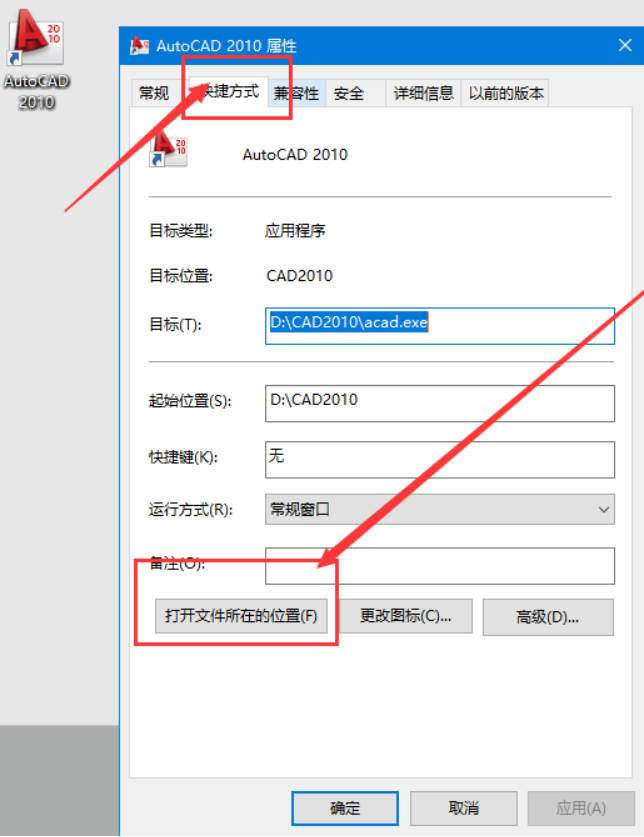
Task: Focus the 快捷键(K) field showing 无
Action: click(439, 459)
